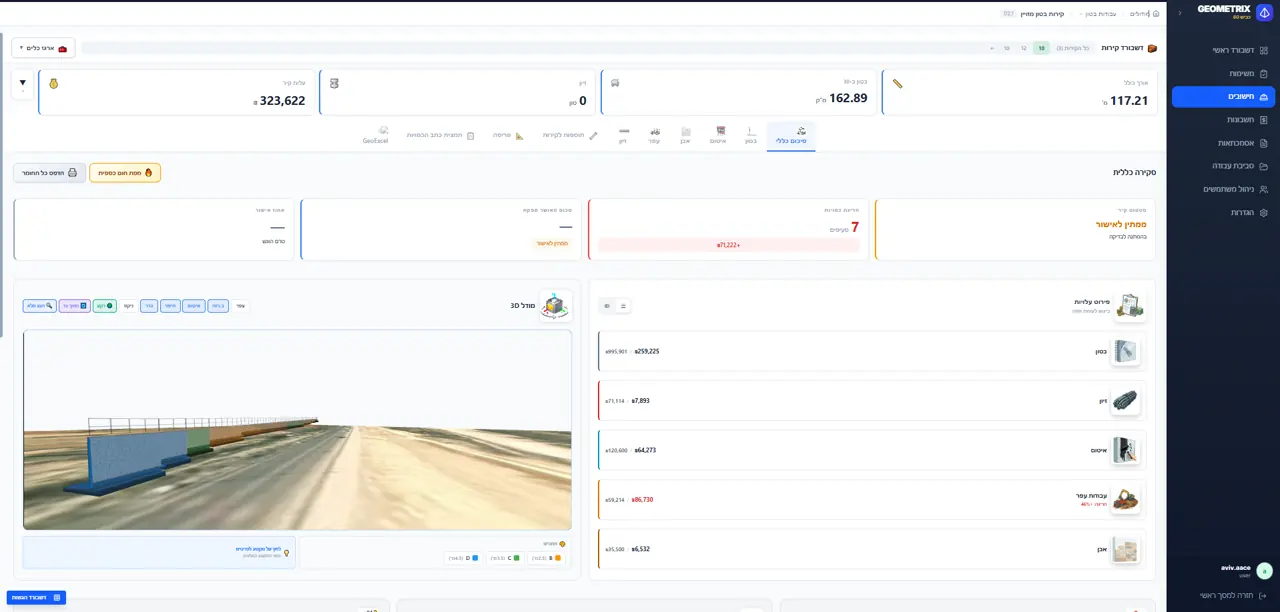Click the הדפס כל החומר print button
Screen dimensions: 1280x612
coord(50,173)
